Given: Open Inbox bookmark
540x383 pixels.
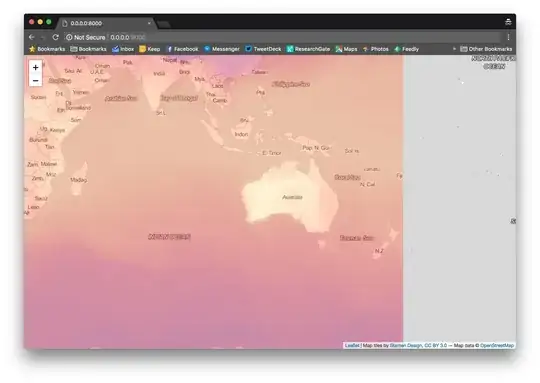Looking at the screenshot, I should click(x=123, y=49).
